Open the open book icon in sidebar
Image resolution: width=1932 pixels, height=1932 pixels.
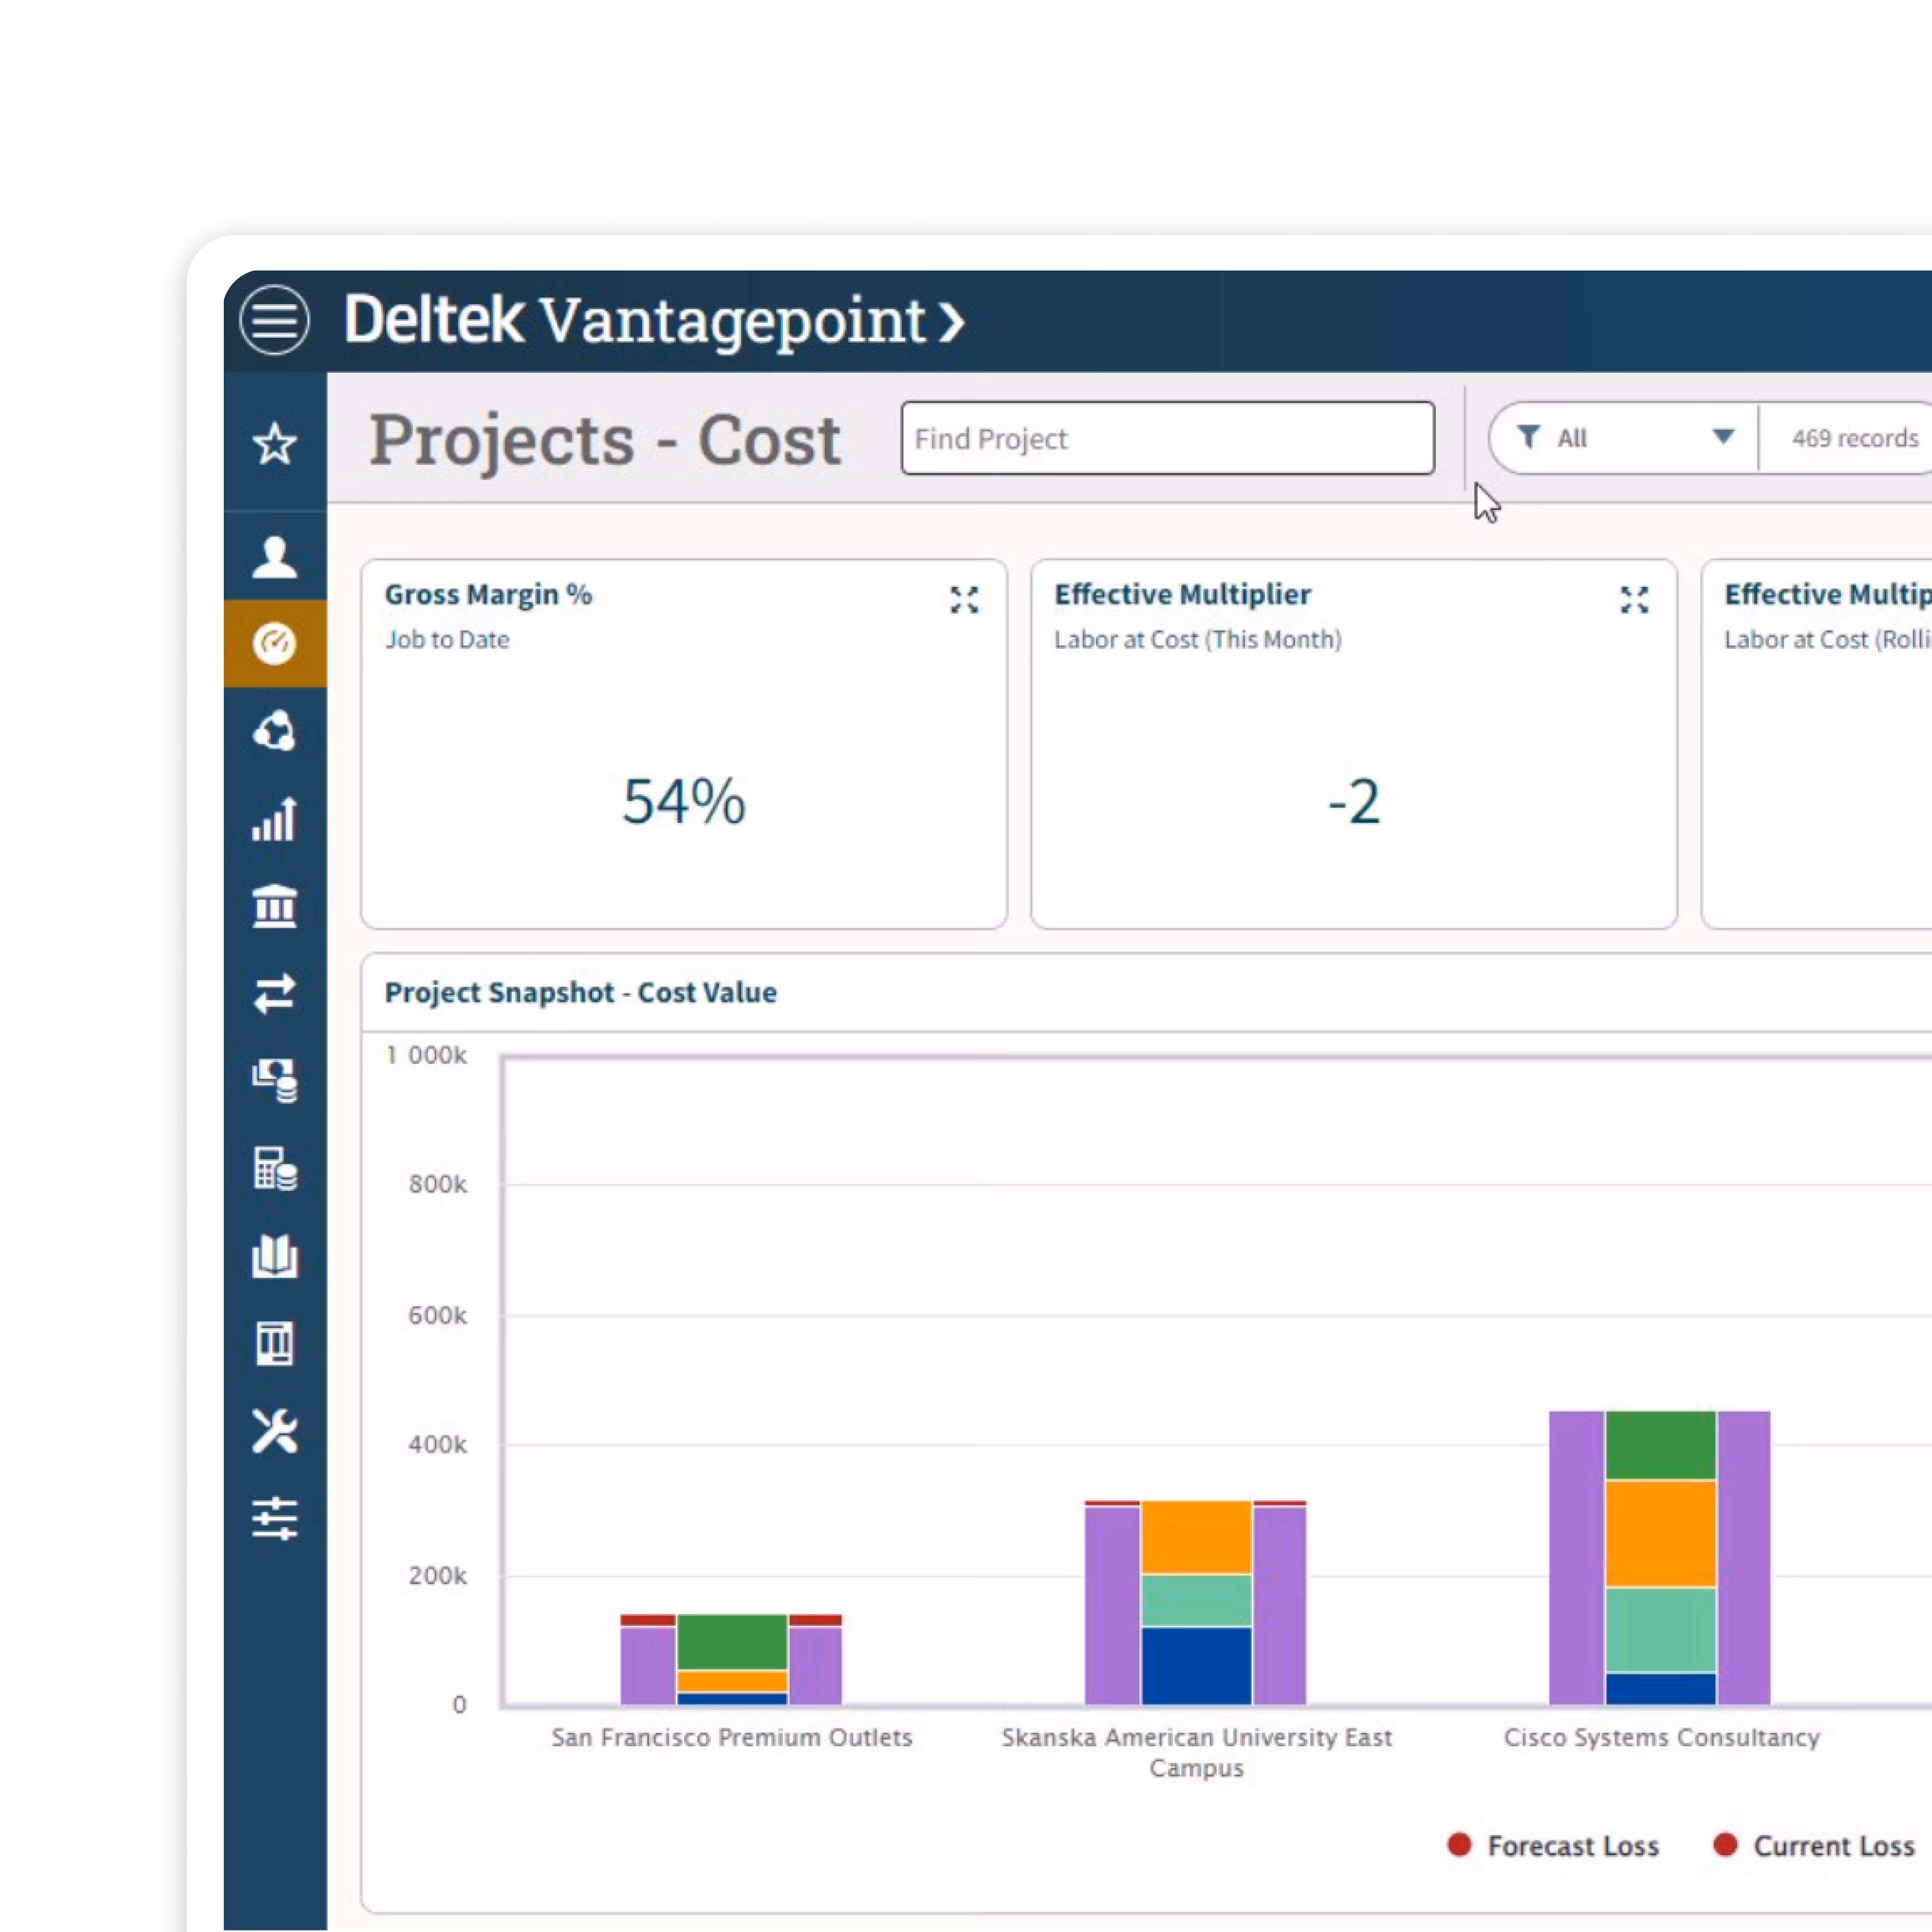tap(274, 1256)
